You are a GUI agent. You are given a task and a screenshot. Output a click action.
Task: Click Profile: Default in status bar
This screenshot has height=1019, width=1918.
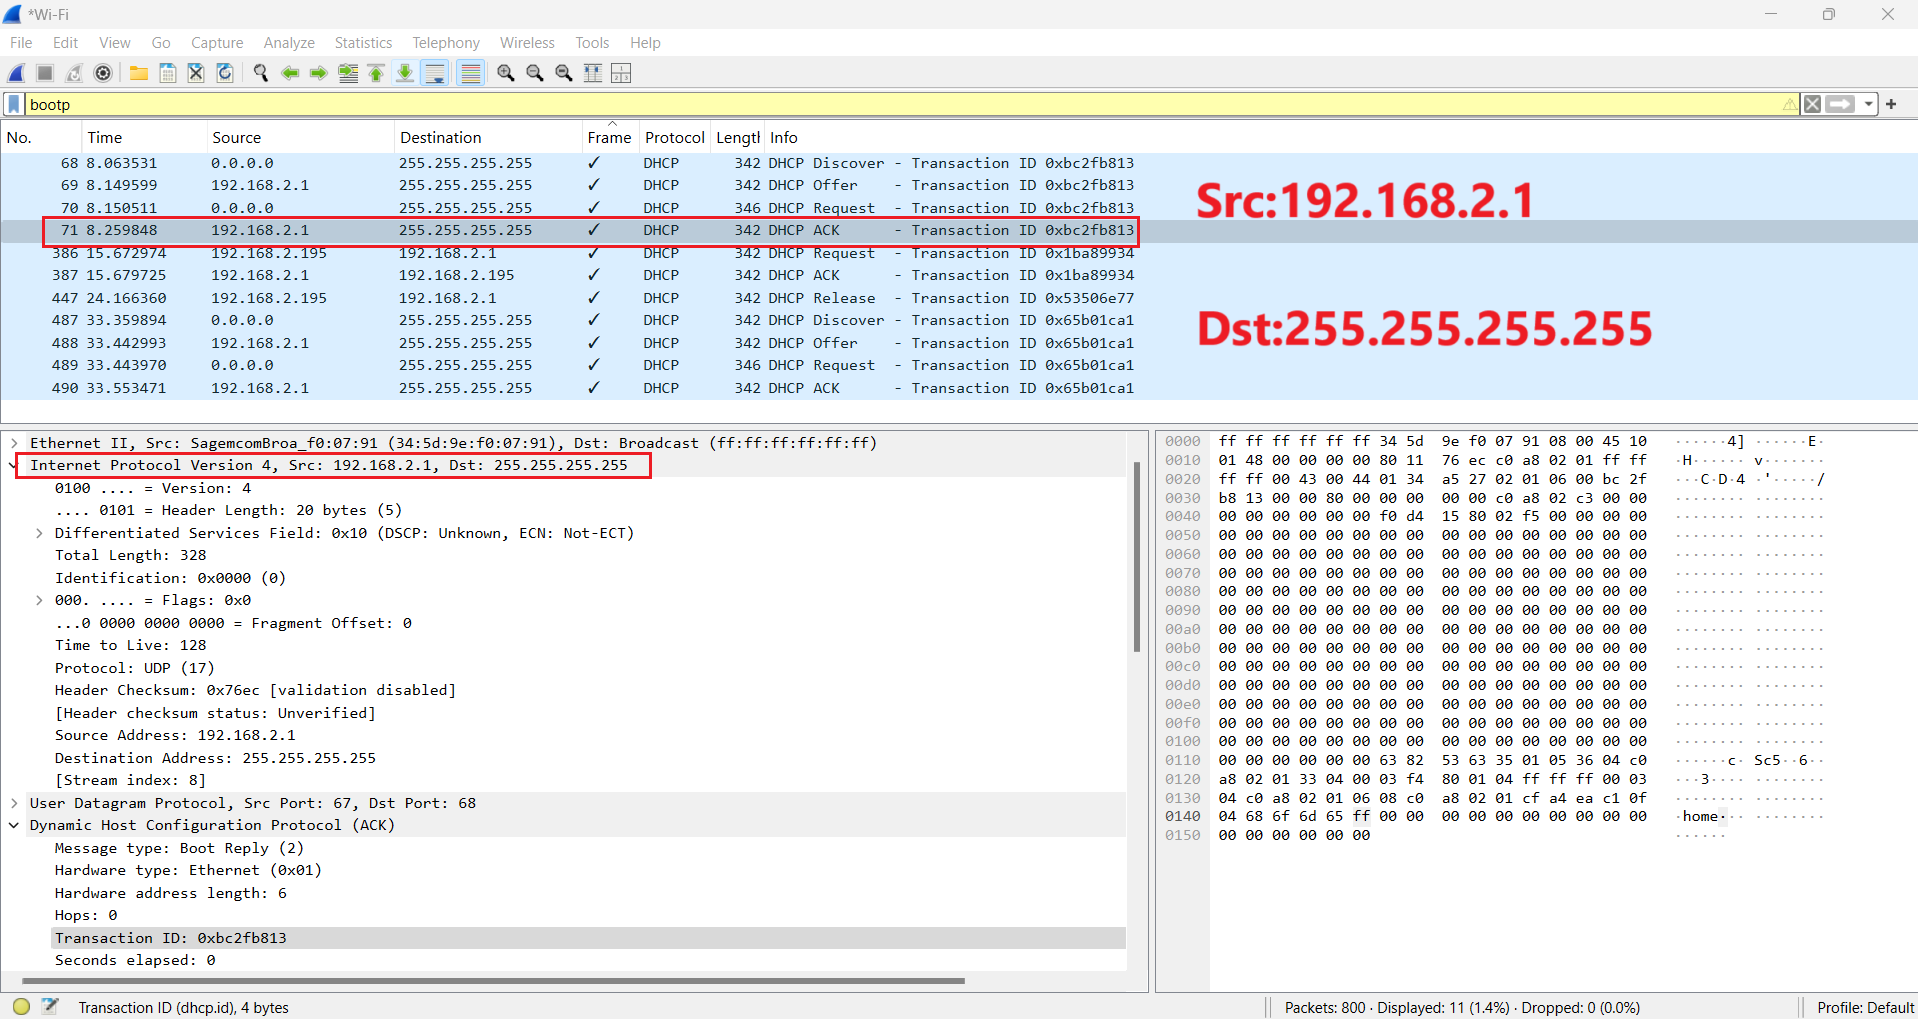[1865, 1007]
